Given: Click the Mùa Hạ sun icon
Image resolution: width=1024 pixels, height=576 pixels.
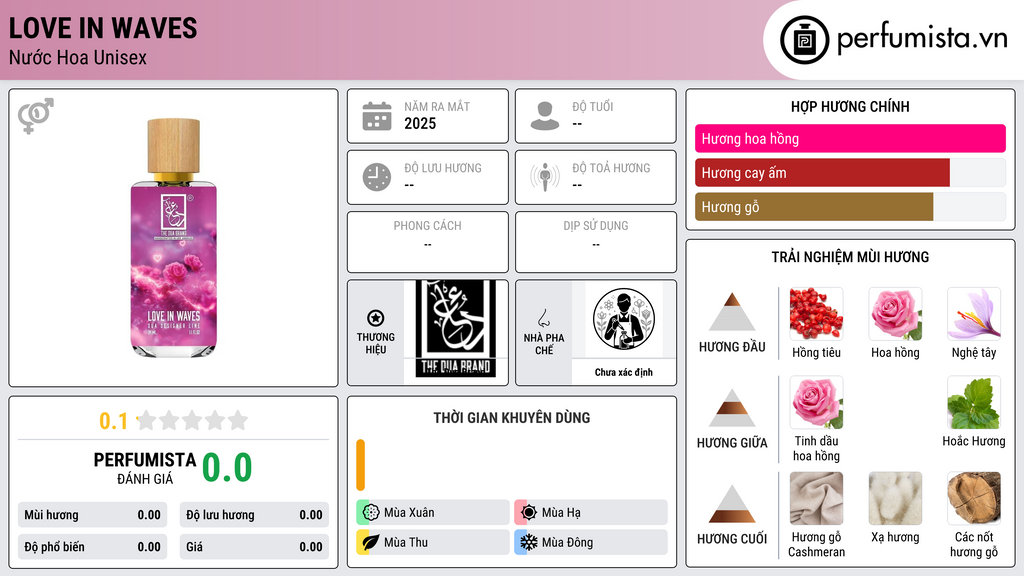Looking at the screenshot, I should (x=529, y=512).
